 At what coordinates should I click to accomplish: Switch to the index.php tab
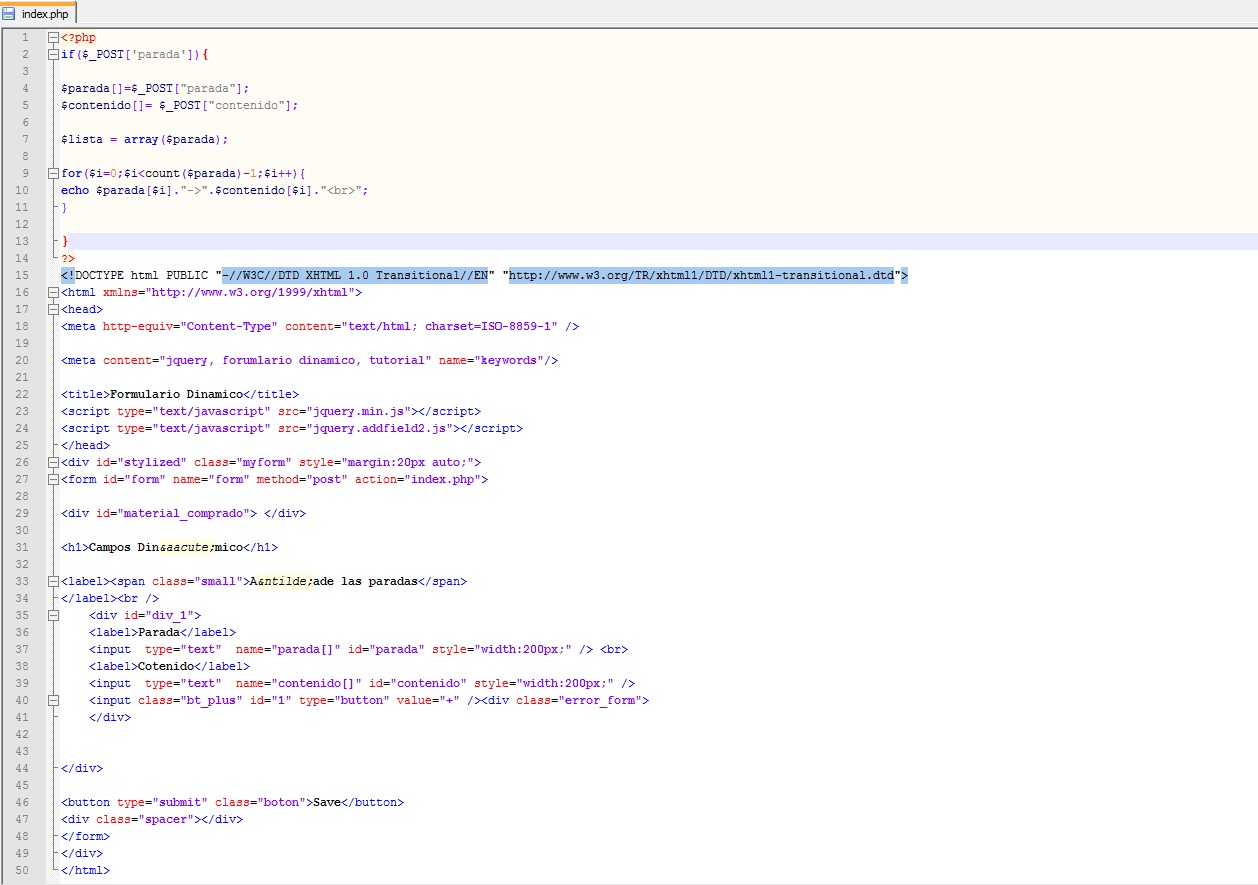(38, 12)
